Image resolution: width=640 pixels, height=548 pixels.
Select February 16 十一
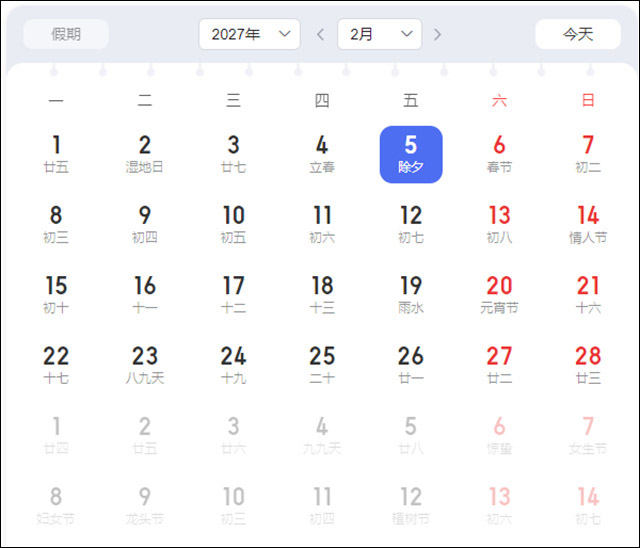coord(144,296)
